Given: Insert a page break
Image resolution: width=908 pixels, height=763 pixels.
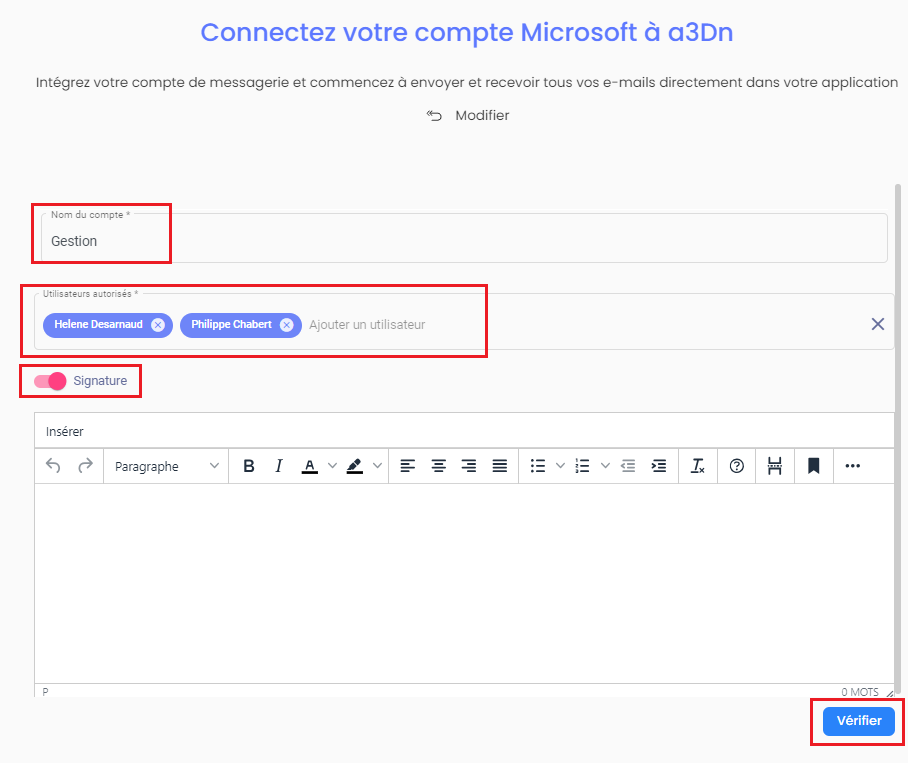Looking at the screenshot, I should click(x=775, y=466).
